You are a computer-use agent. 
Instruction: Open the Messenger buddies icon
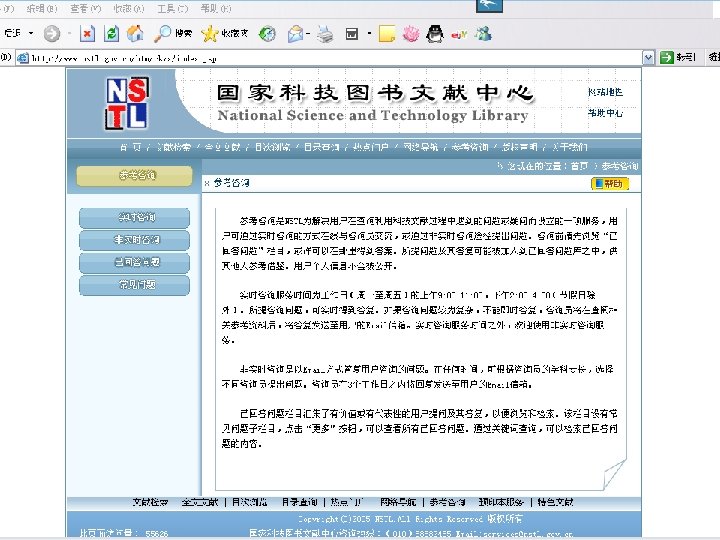(483, 34)
